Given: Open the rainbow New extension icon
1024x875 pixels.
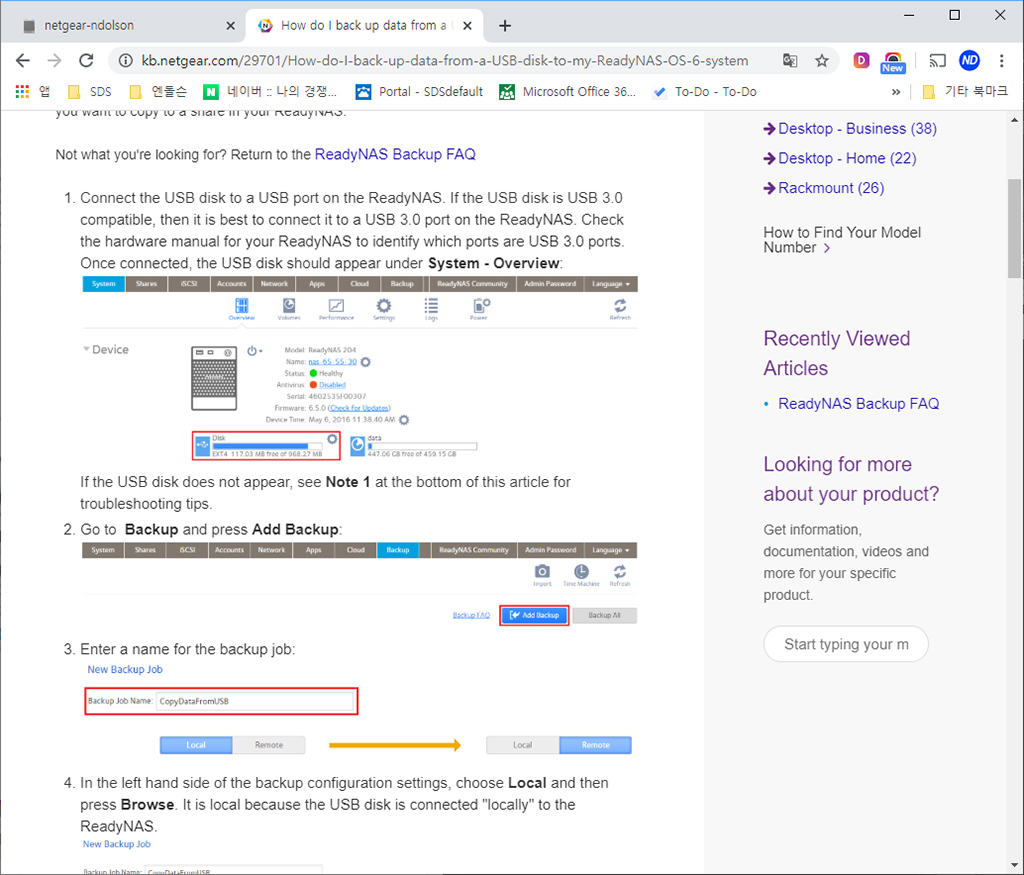Looking at the screenshot, I should 892,62.
